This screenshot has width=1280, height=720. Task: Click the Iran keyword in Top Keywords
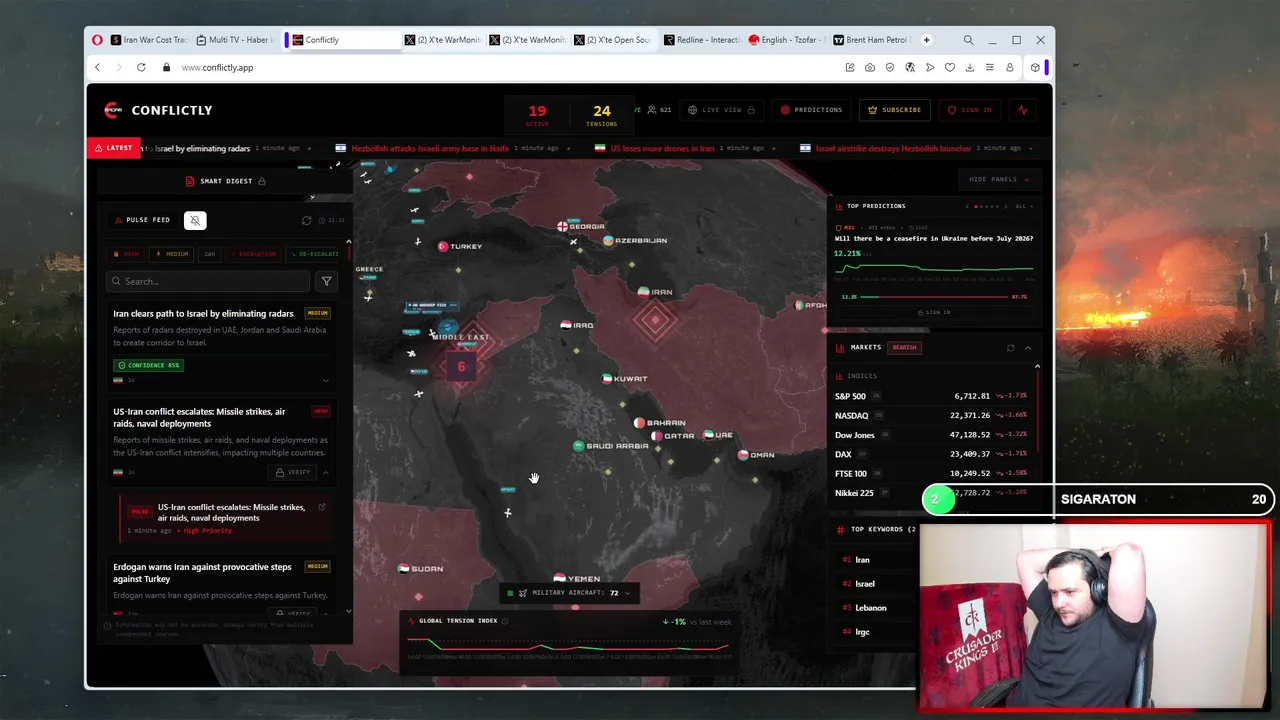pos(862,560)
